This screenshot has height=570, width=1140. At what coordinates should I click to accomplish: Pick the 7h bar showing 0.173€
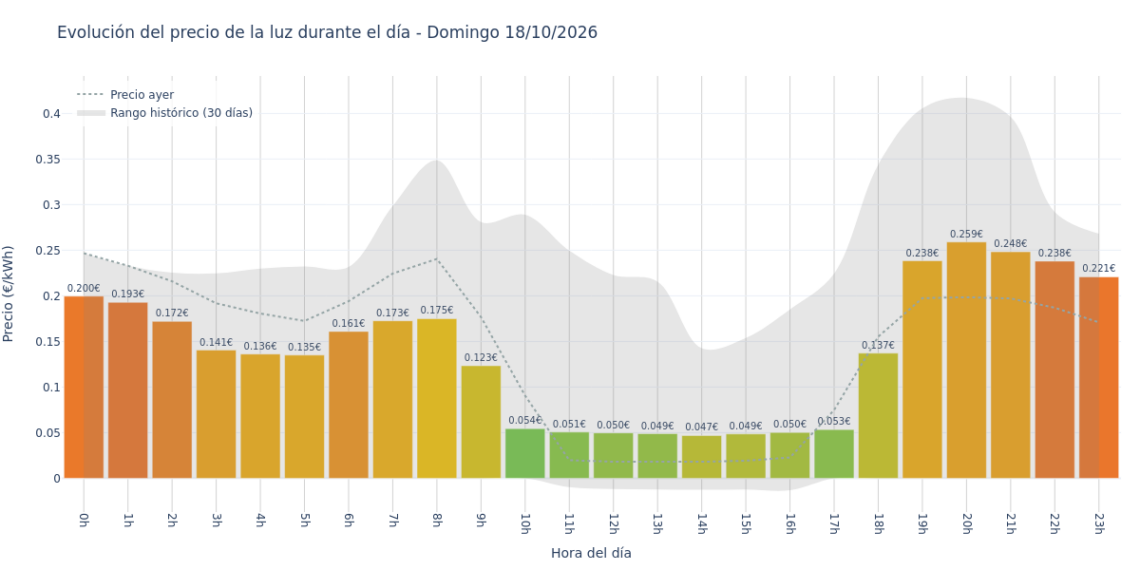(393, 400)
